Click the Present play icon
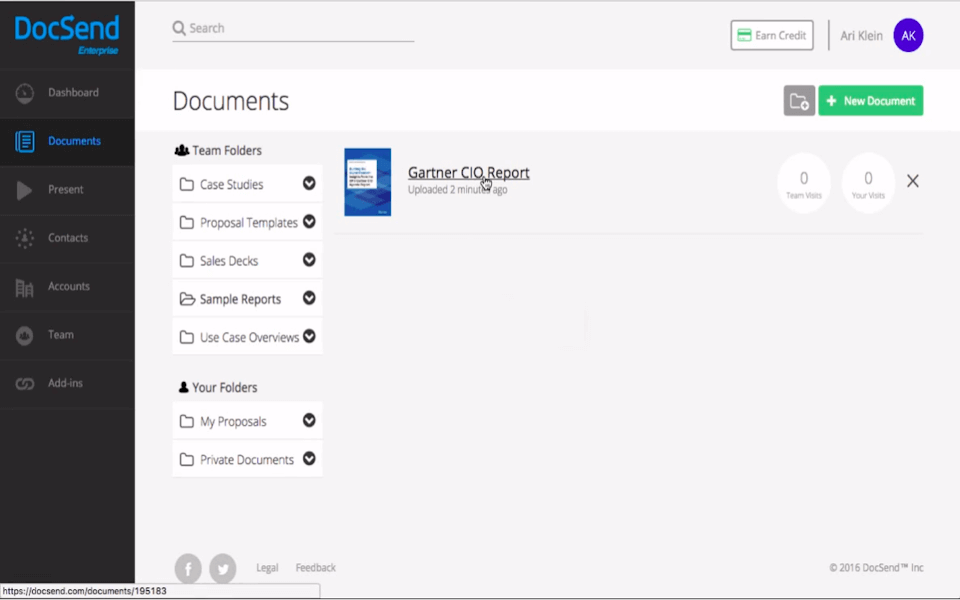Image resolution: width=960 pixels, height=600 pixels. (24, 190)
